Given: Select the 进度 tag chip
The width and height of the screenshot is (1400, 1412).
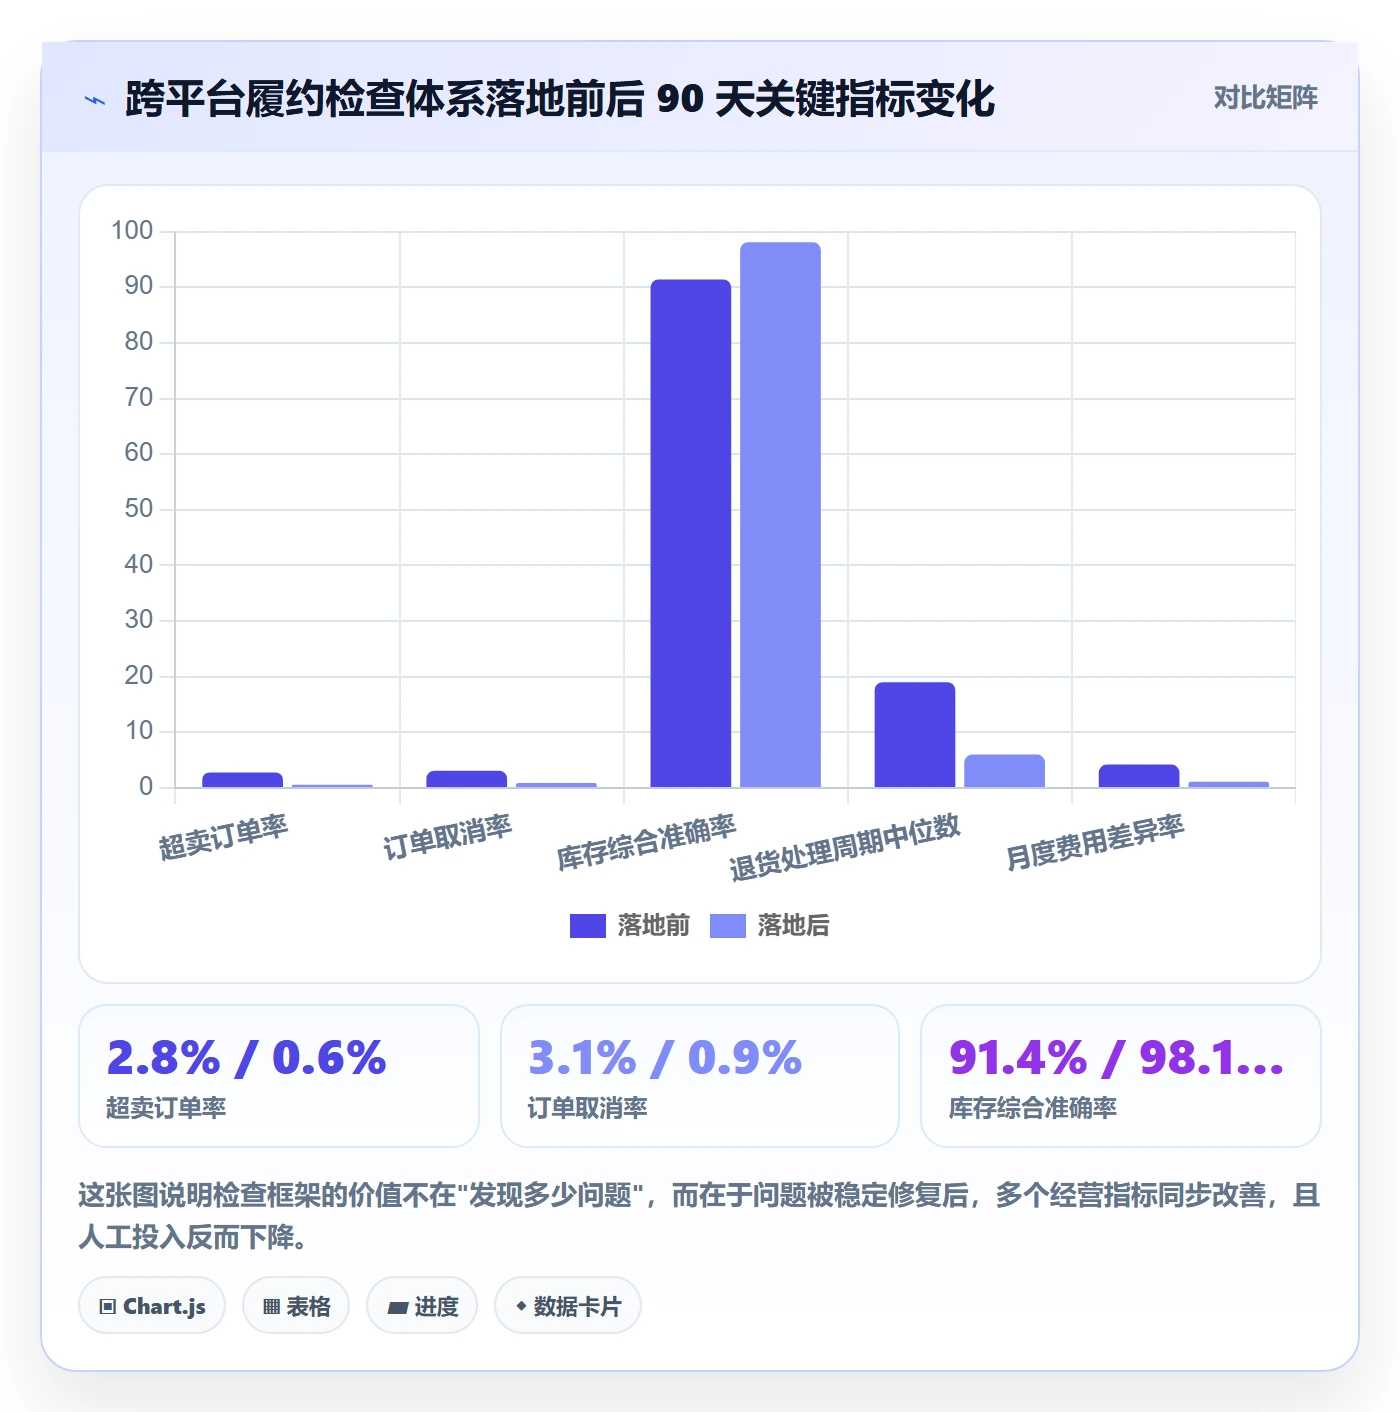Looking at the screenshot, I should [422, 1306].
